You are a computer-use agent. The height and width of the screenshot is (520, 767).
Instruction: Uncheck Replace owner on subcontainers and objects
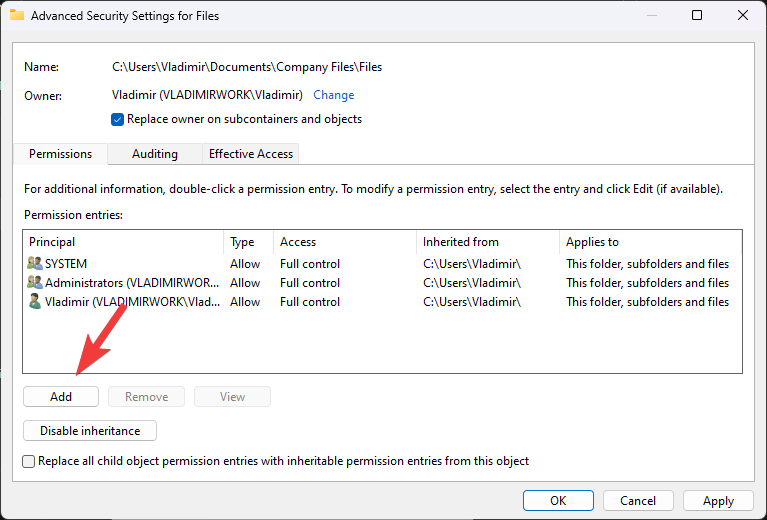tap(118, 119)
